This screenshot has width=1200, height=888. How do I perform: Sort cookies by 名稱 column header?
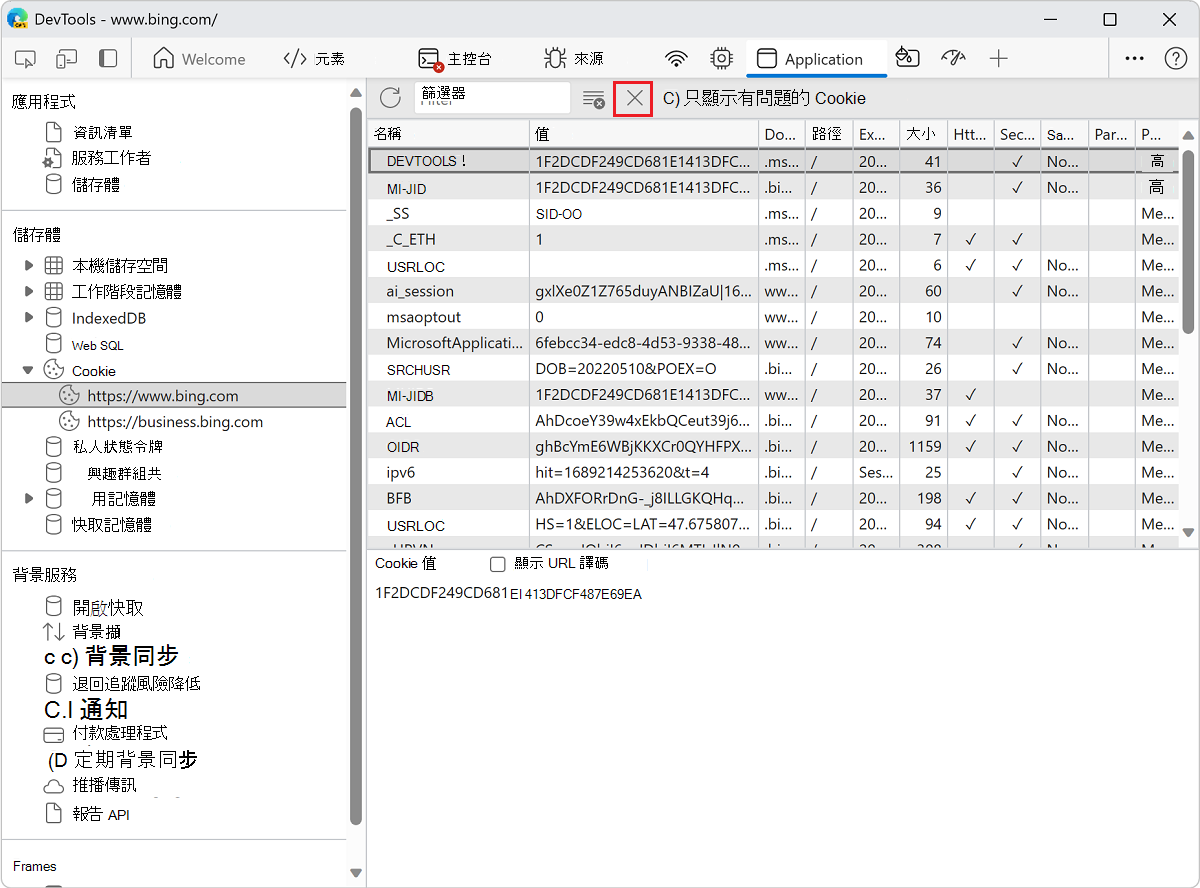(449, 134)
